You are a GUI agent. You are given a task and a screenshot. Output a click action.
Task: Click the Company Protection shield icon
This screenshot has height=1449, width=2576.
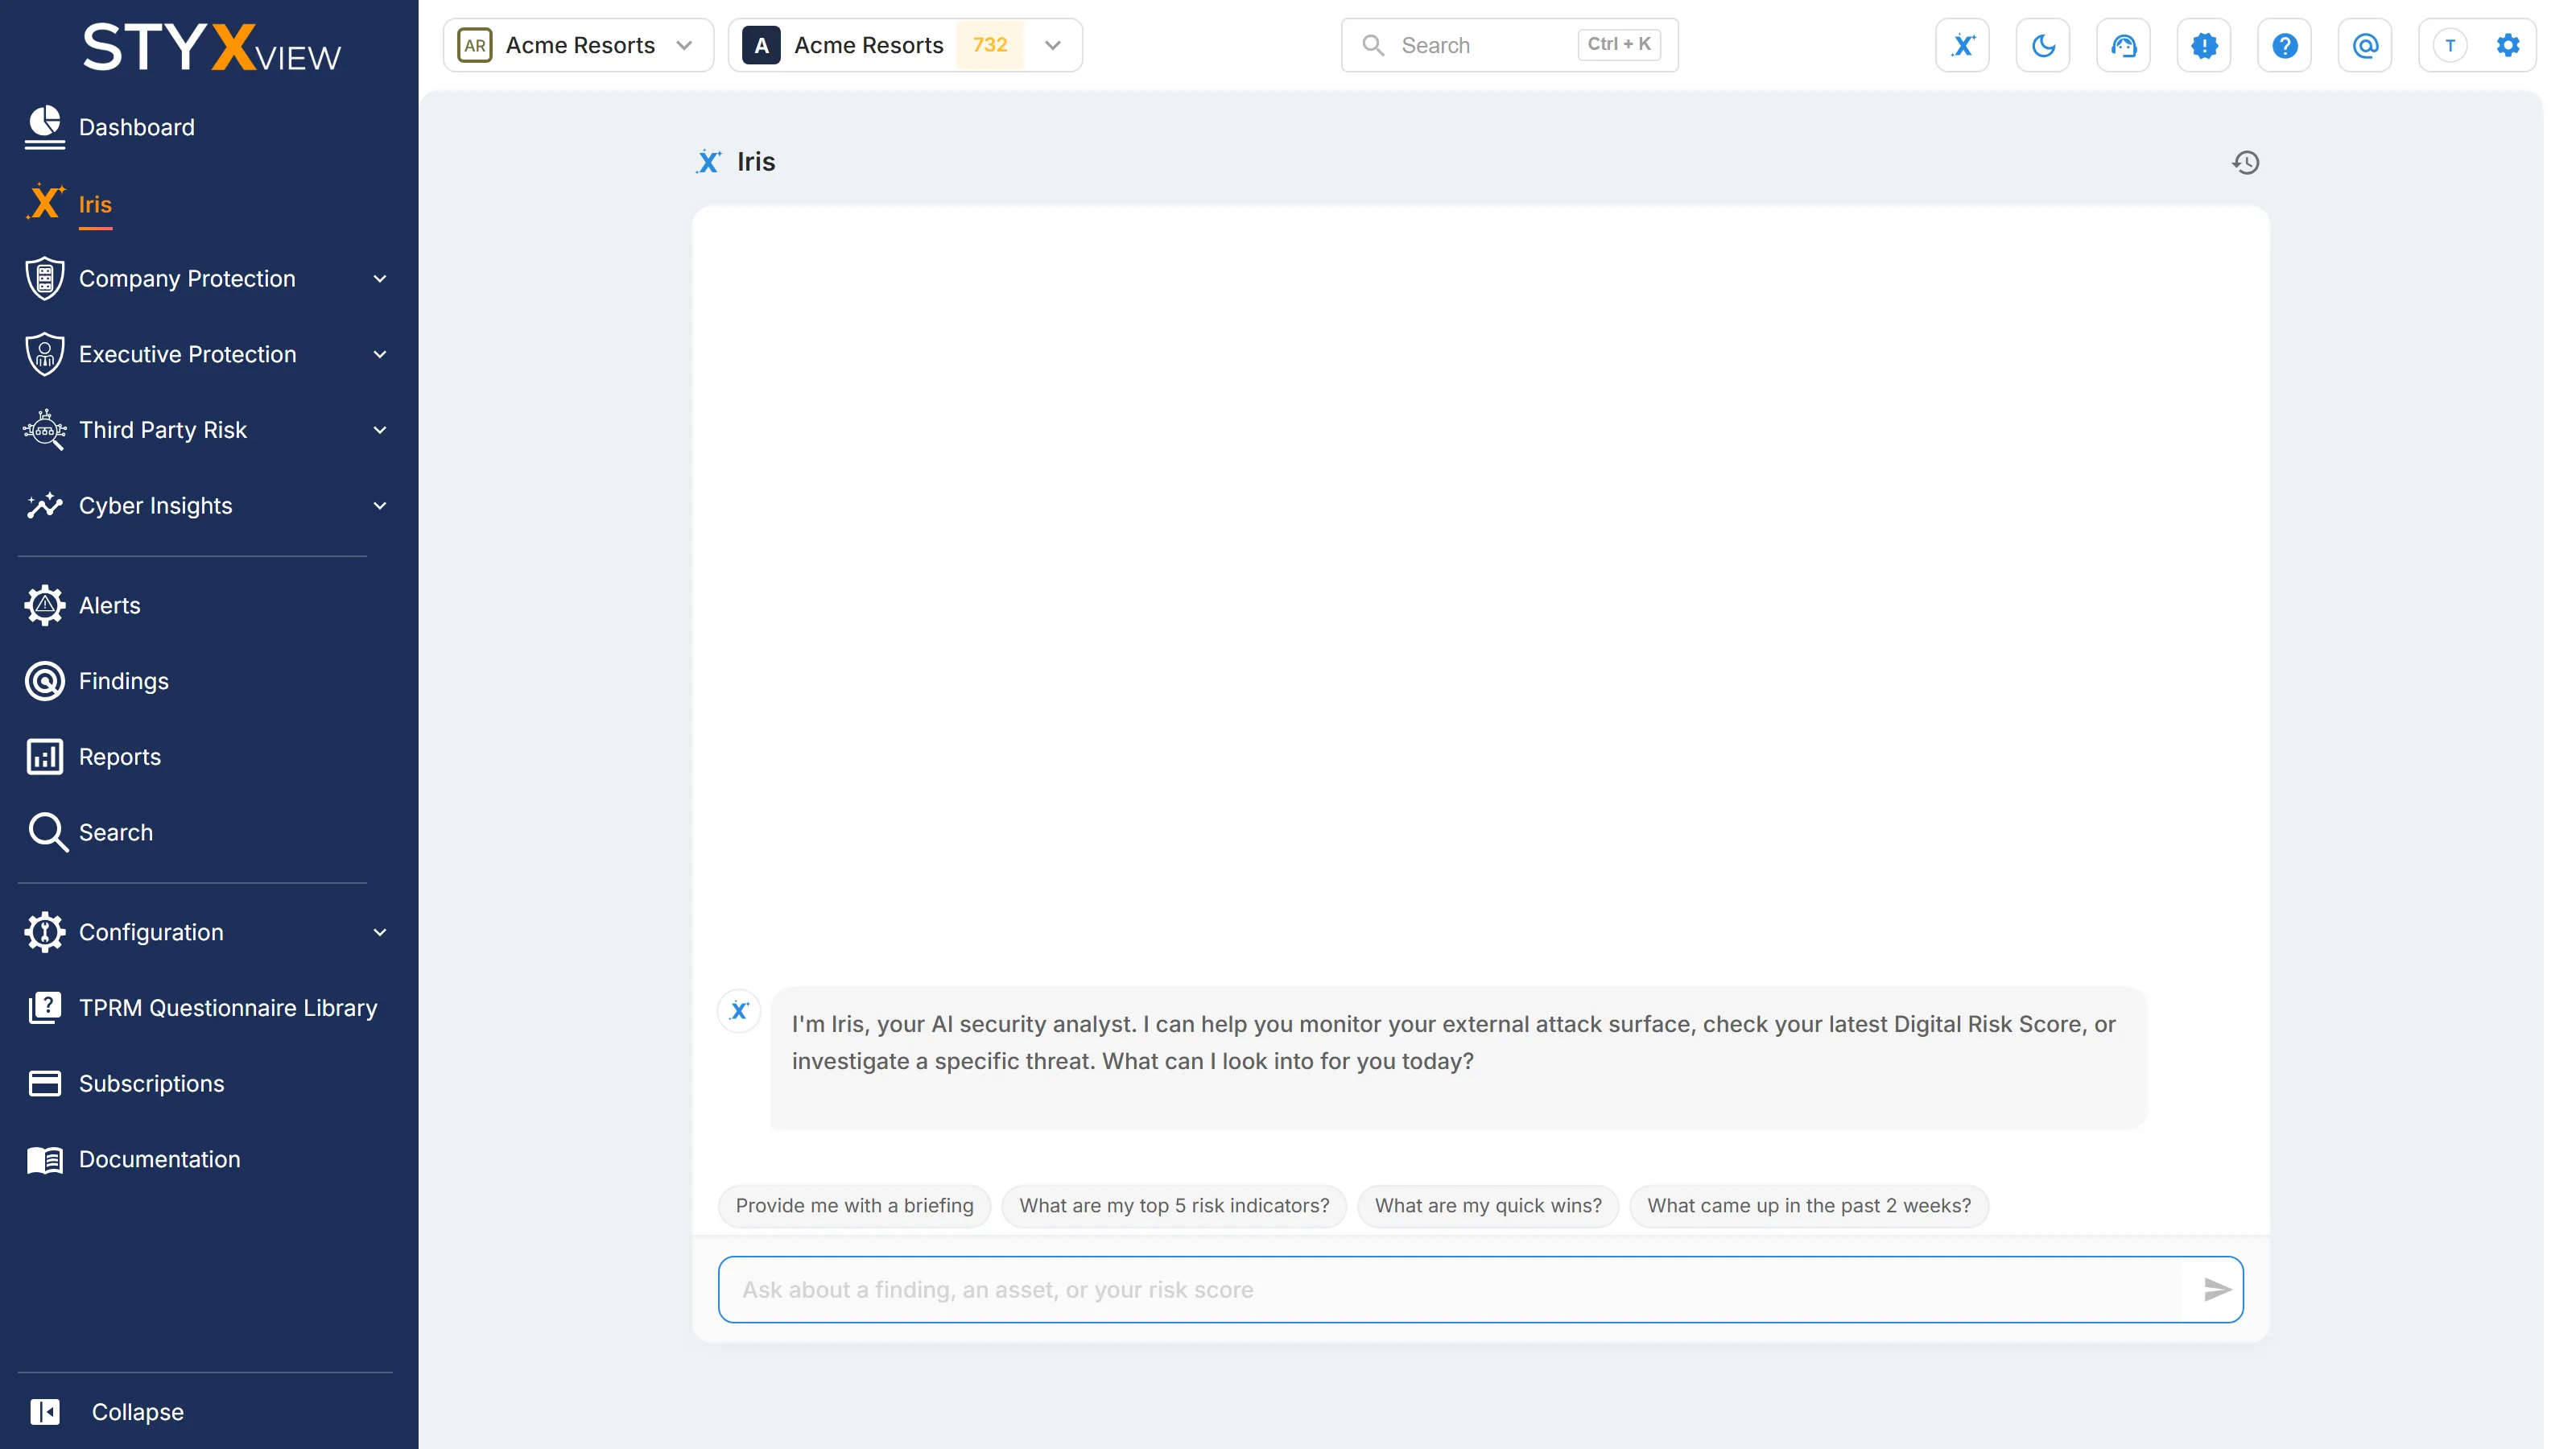45,279
